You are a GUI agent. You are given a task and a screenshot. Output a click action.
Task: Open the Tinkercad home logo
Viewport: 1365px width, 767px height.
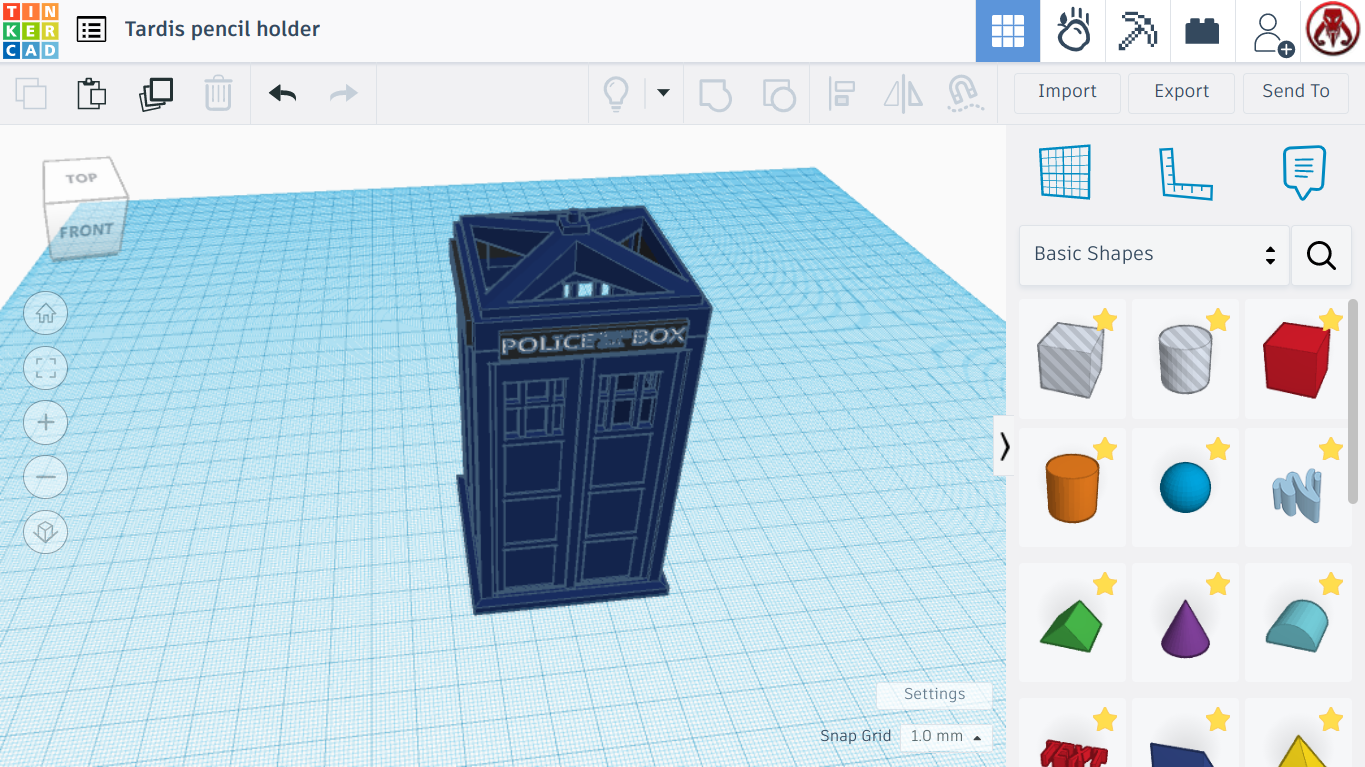(31, 30)
